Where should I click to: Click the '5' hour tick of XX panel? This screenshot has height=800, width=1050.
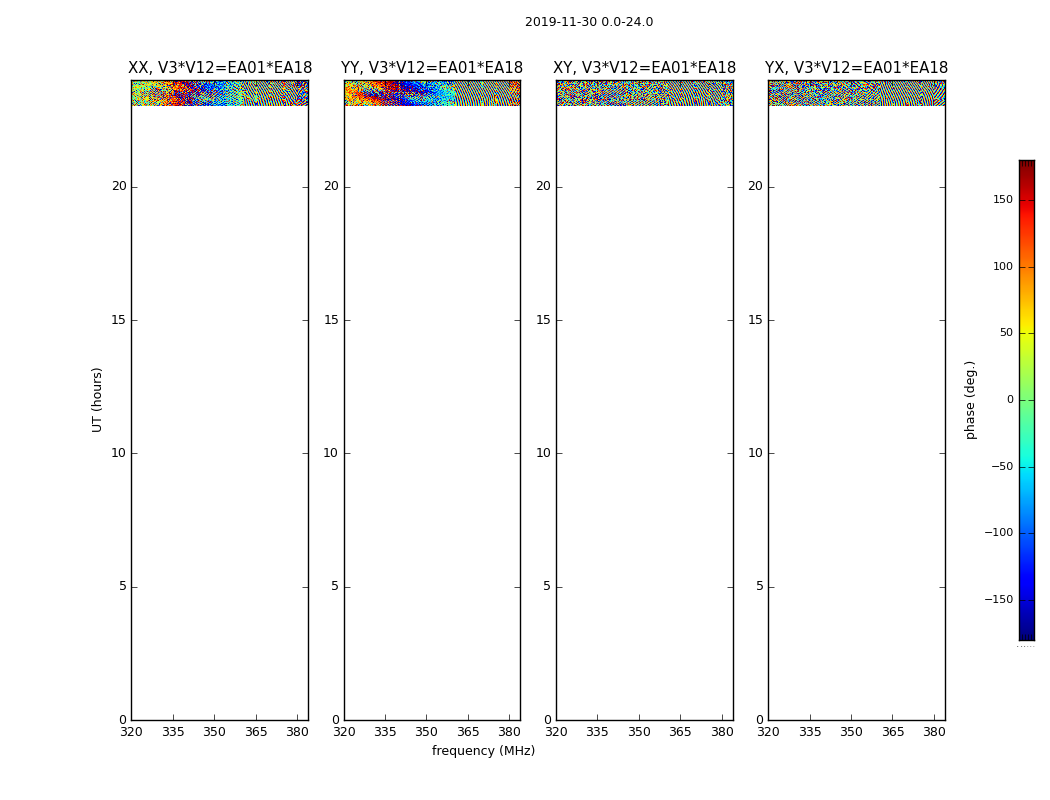coord(123,586)
